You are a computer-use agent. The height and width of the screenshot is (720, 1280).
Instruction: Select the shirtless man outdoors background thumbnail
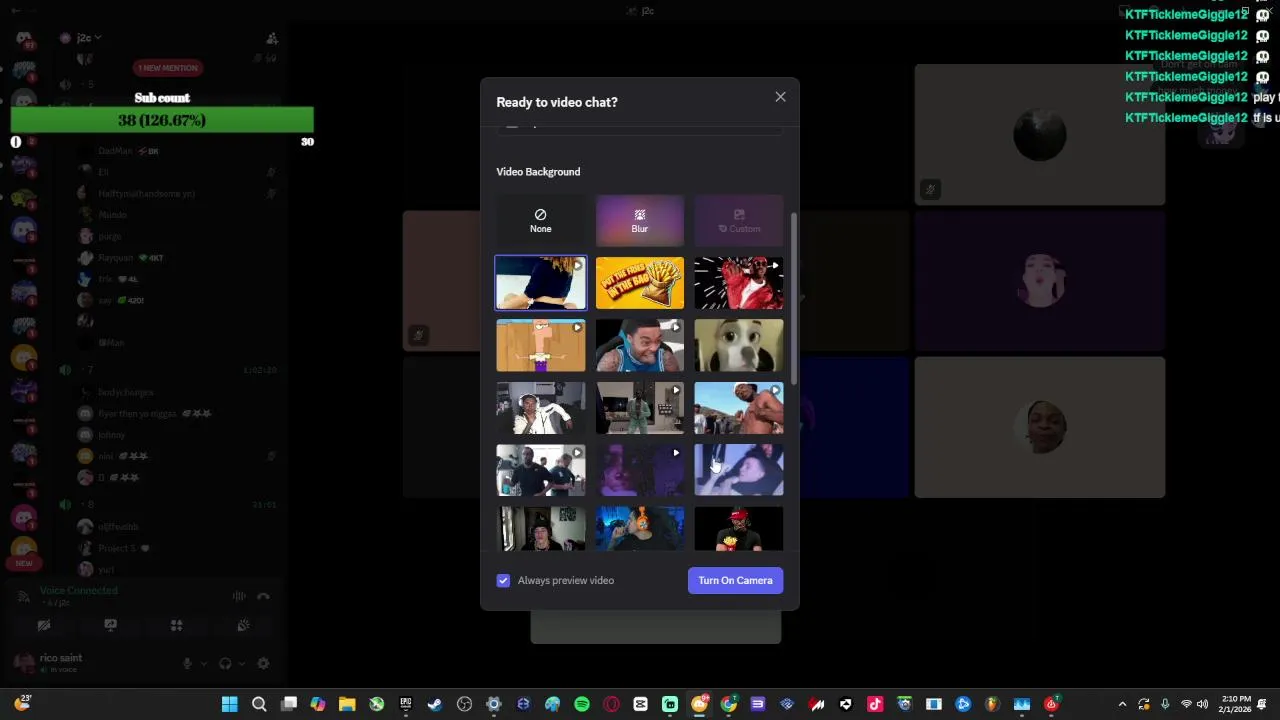tap(739, 408)
